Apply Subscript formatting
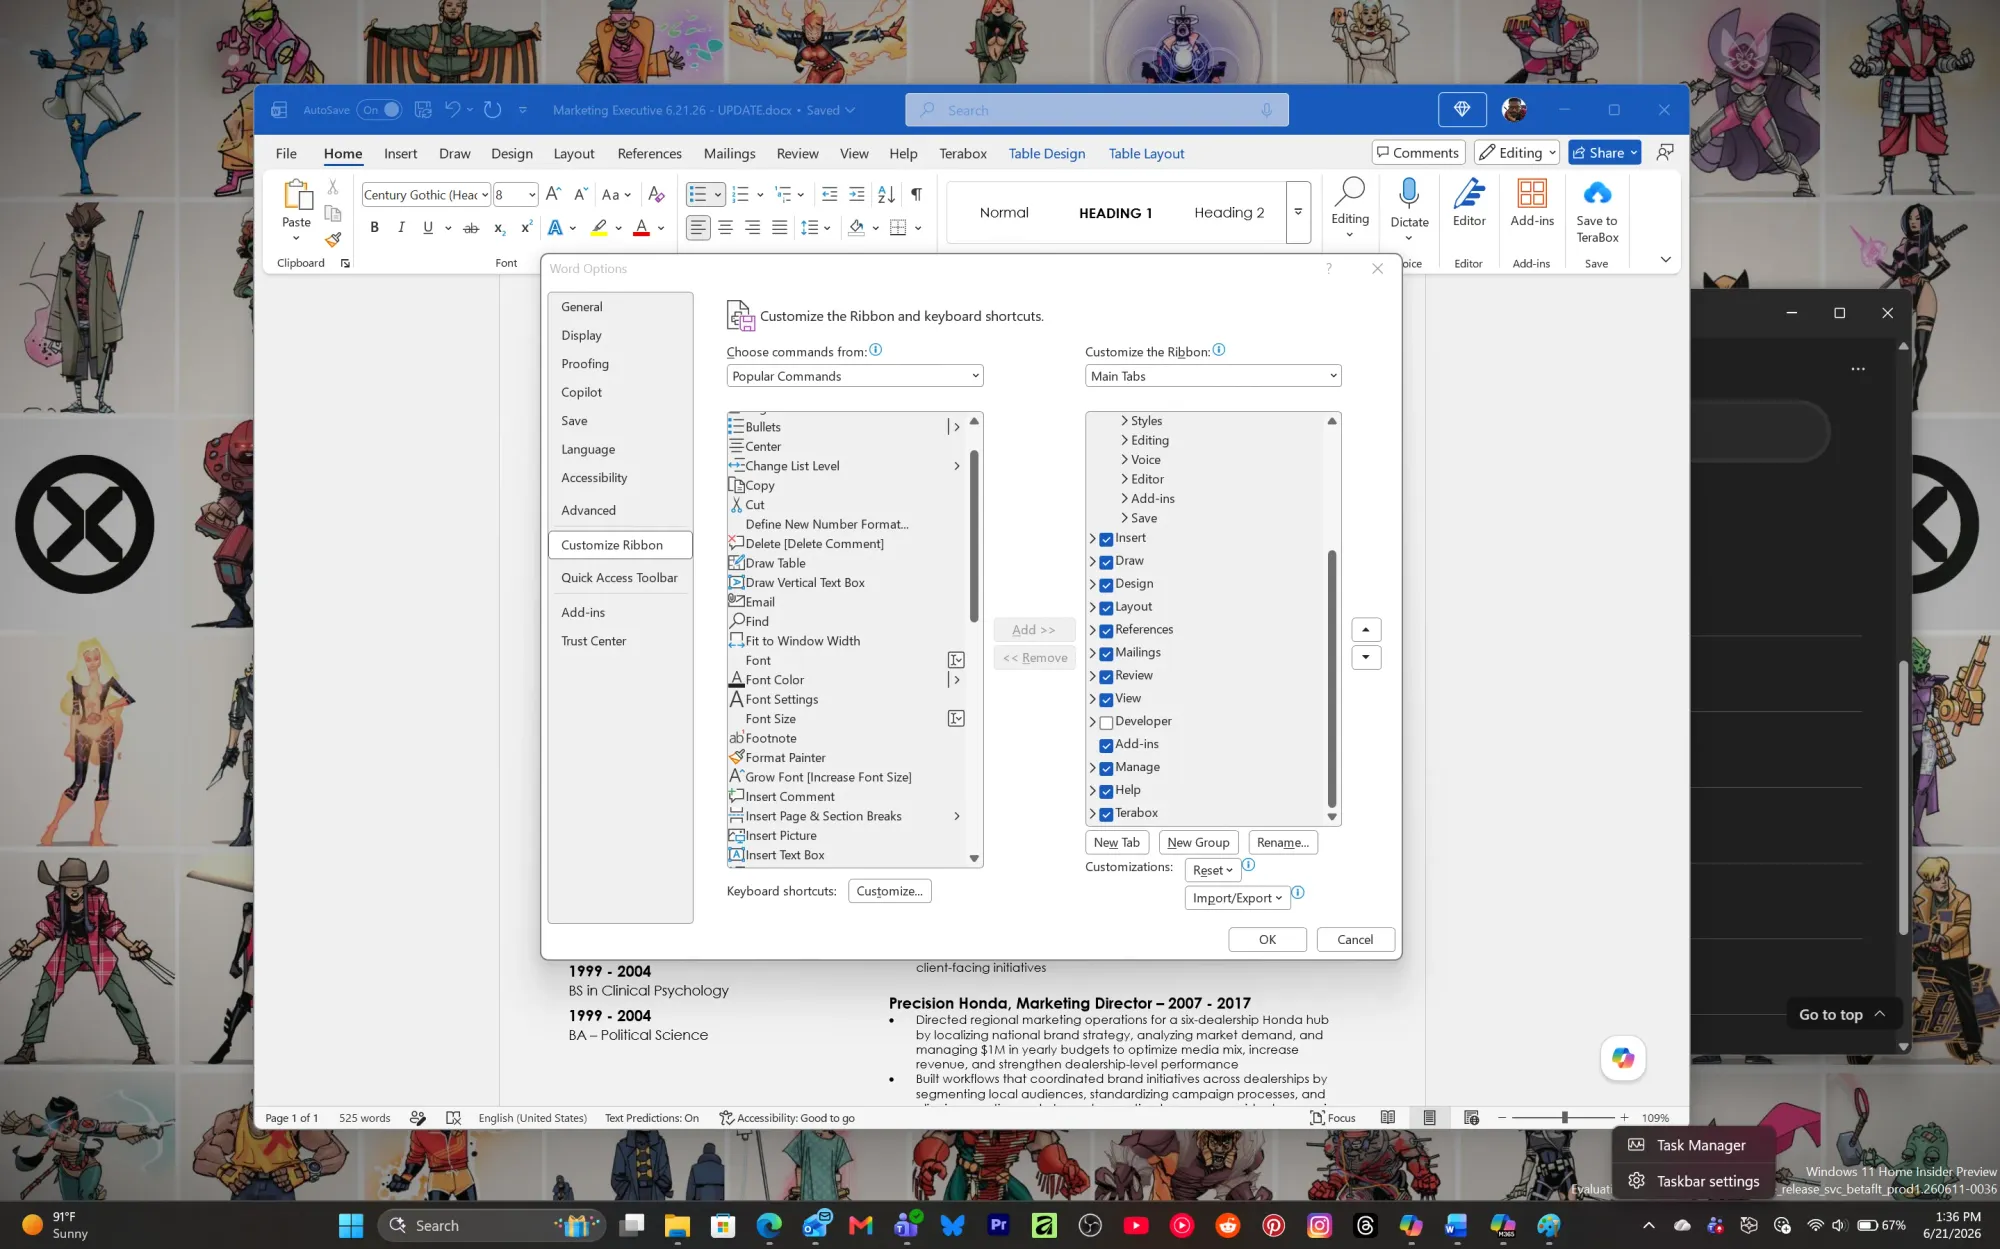 pos(499,228)
